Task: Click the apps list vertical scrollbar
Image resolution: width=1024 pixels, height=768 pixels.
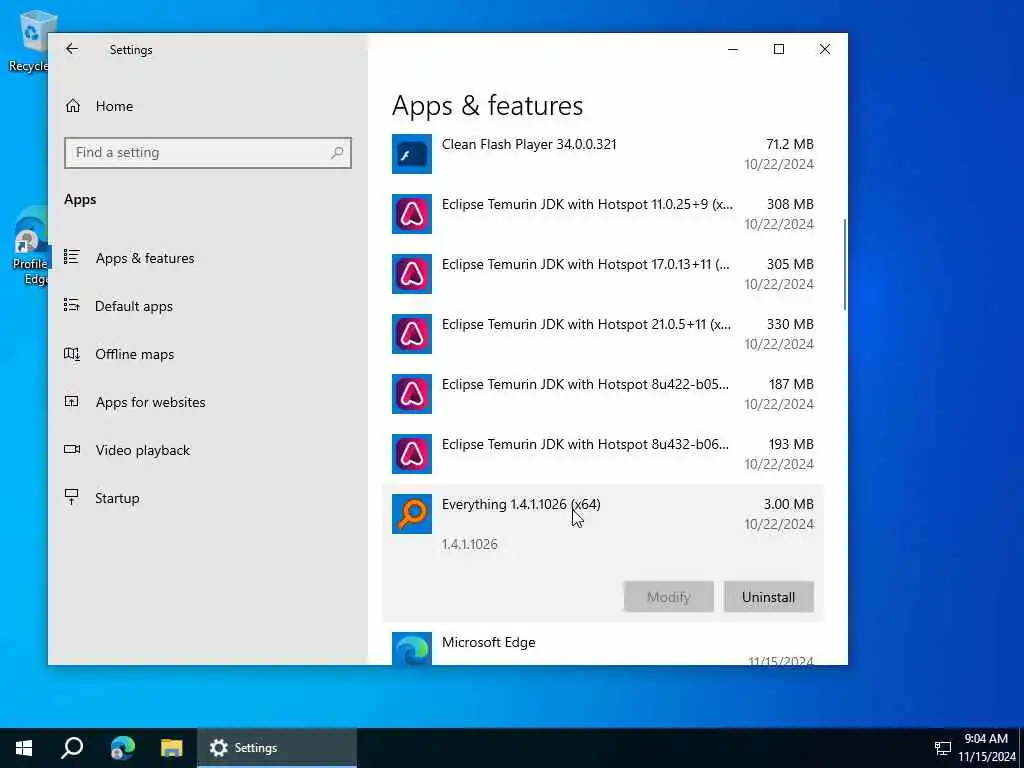Action: coord(844,264)
